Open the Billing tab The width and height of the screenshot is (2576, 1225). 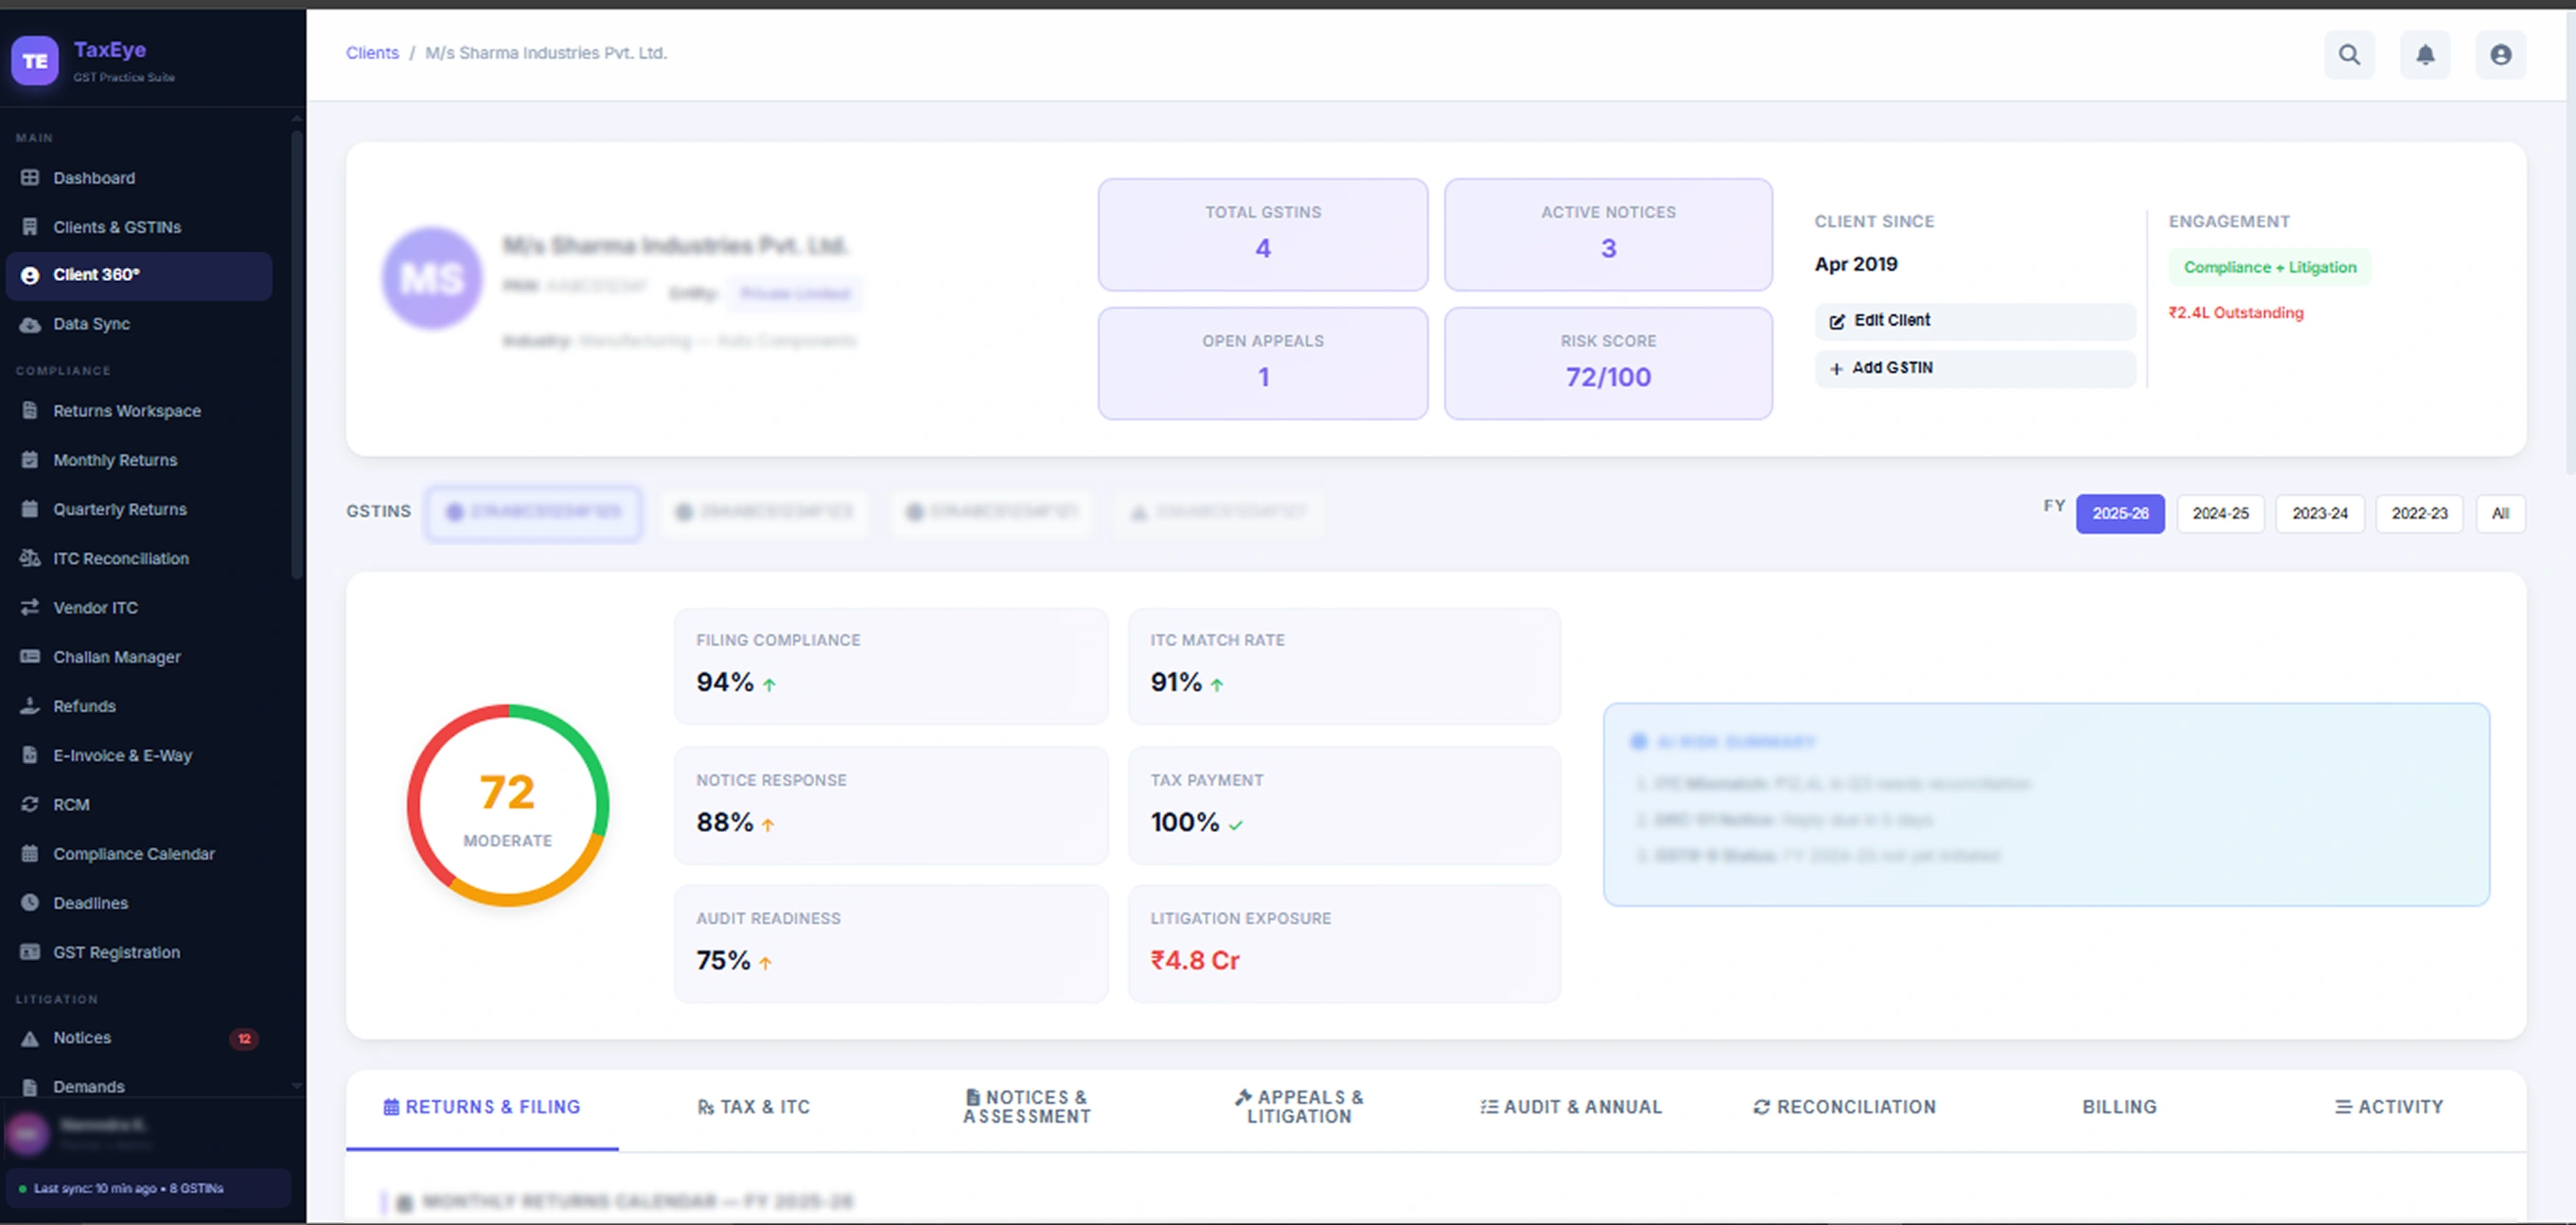(x=2119, y=1107)
